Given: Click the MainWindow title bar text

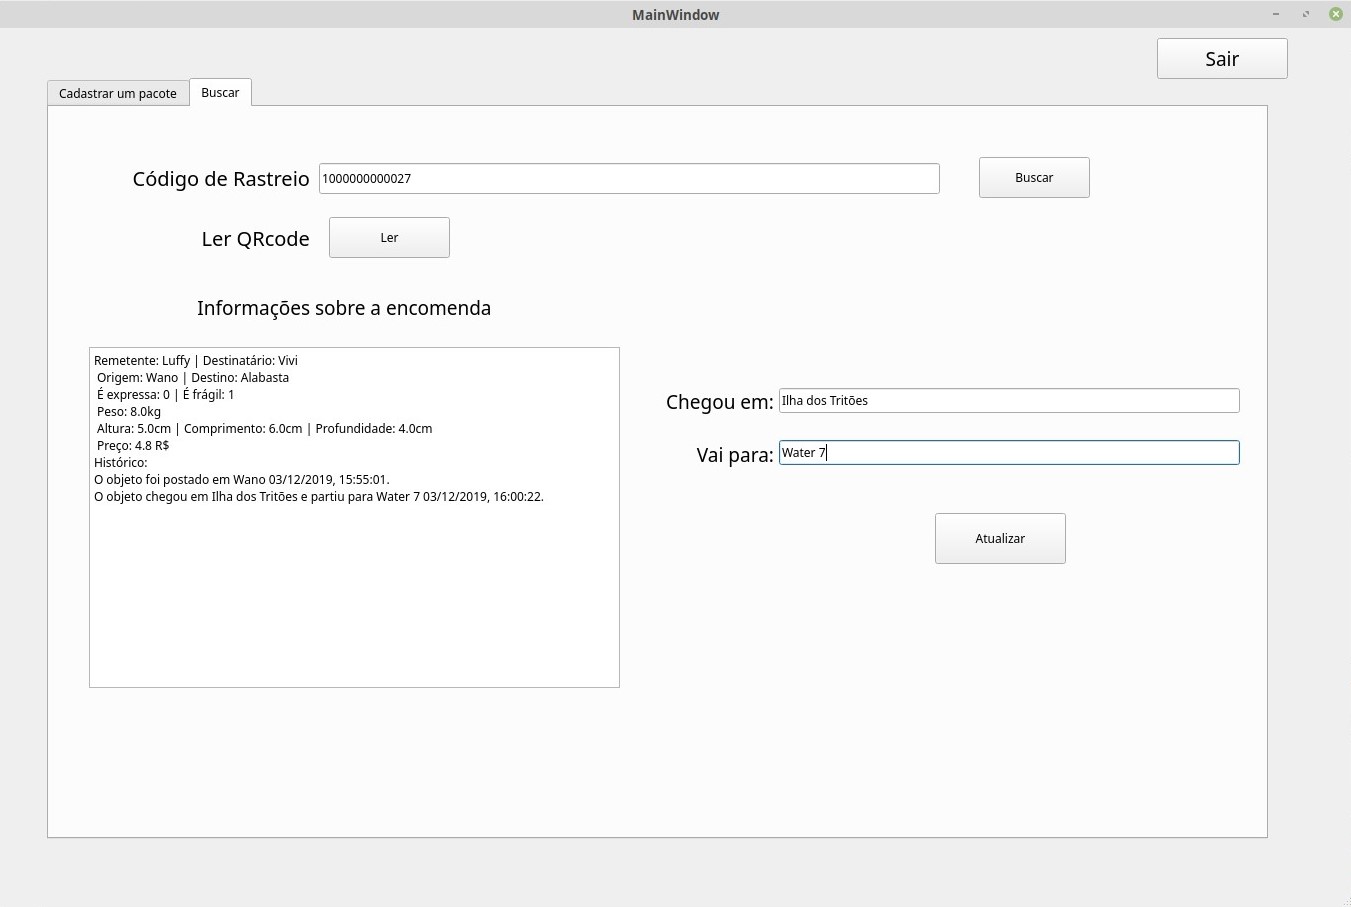Looking at the screenshot, I should (676, 15).
